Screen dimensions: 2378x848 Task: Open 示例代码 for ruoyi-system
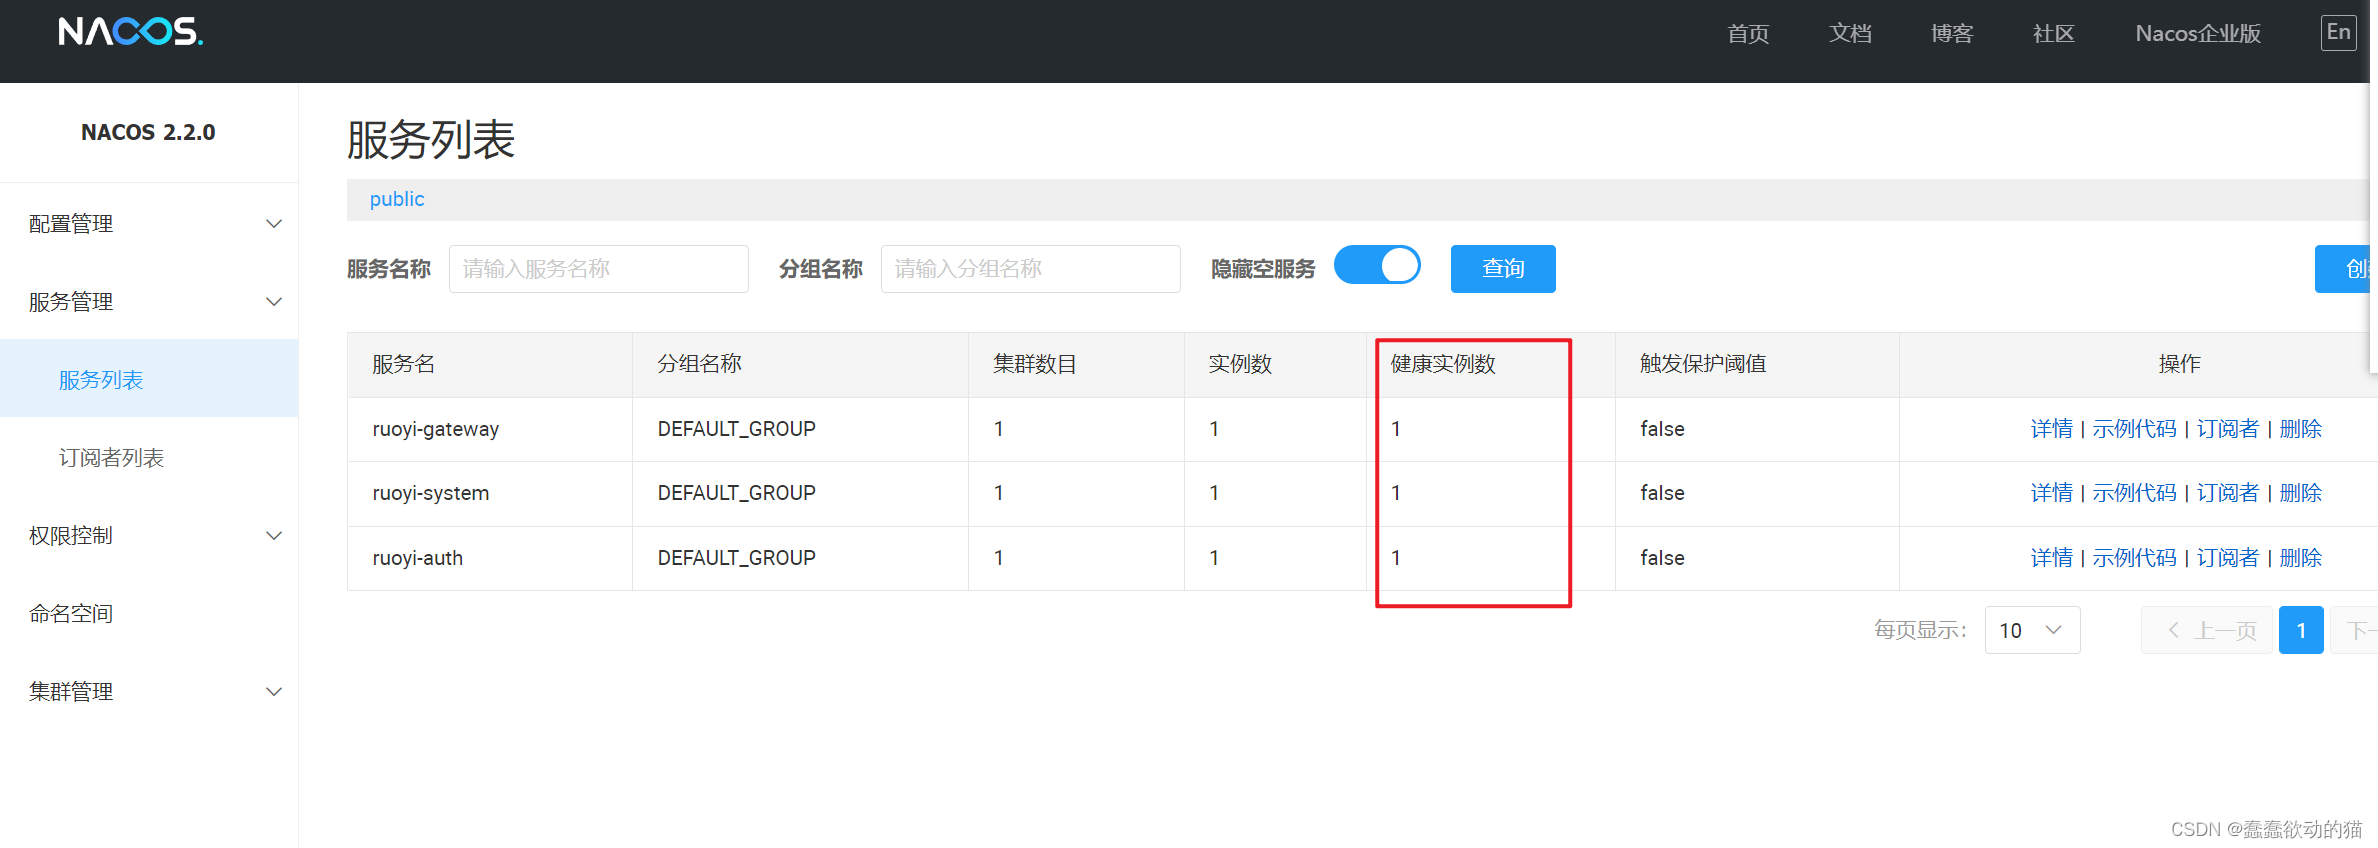(2134, 493)
